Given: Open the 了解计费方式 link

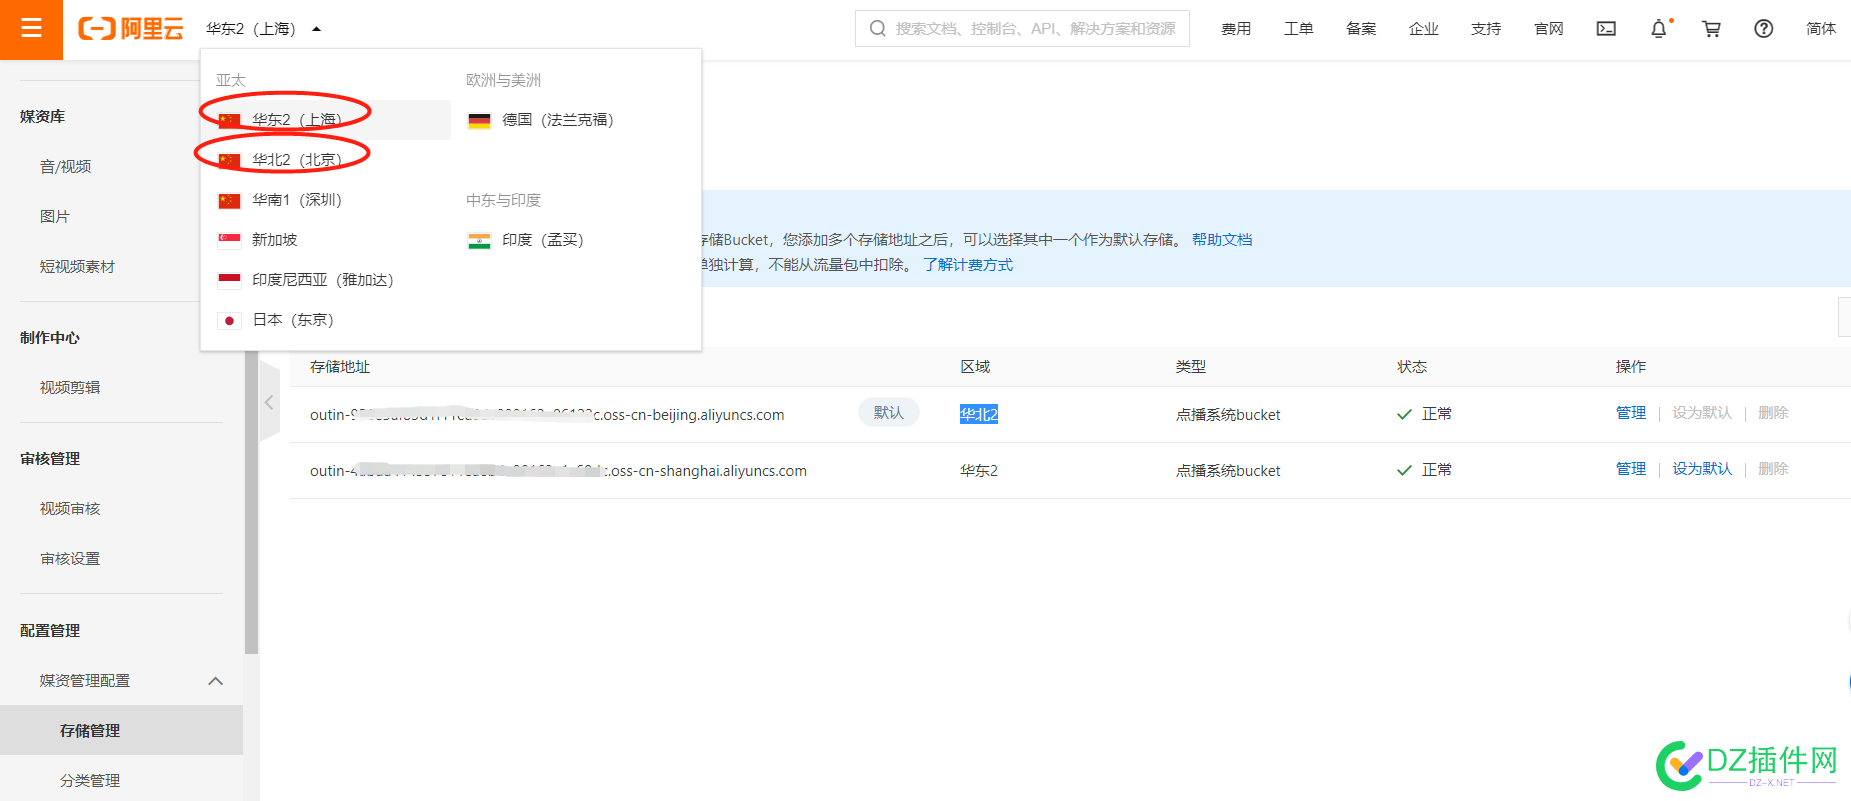Looking at the screenshot, I should [968, 265].
